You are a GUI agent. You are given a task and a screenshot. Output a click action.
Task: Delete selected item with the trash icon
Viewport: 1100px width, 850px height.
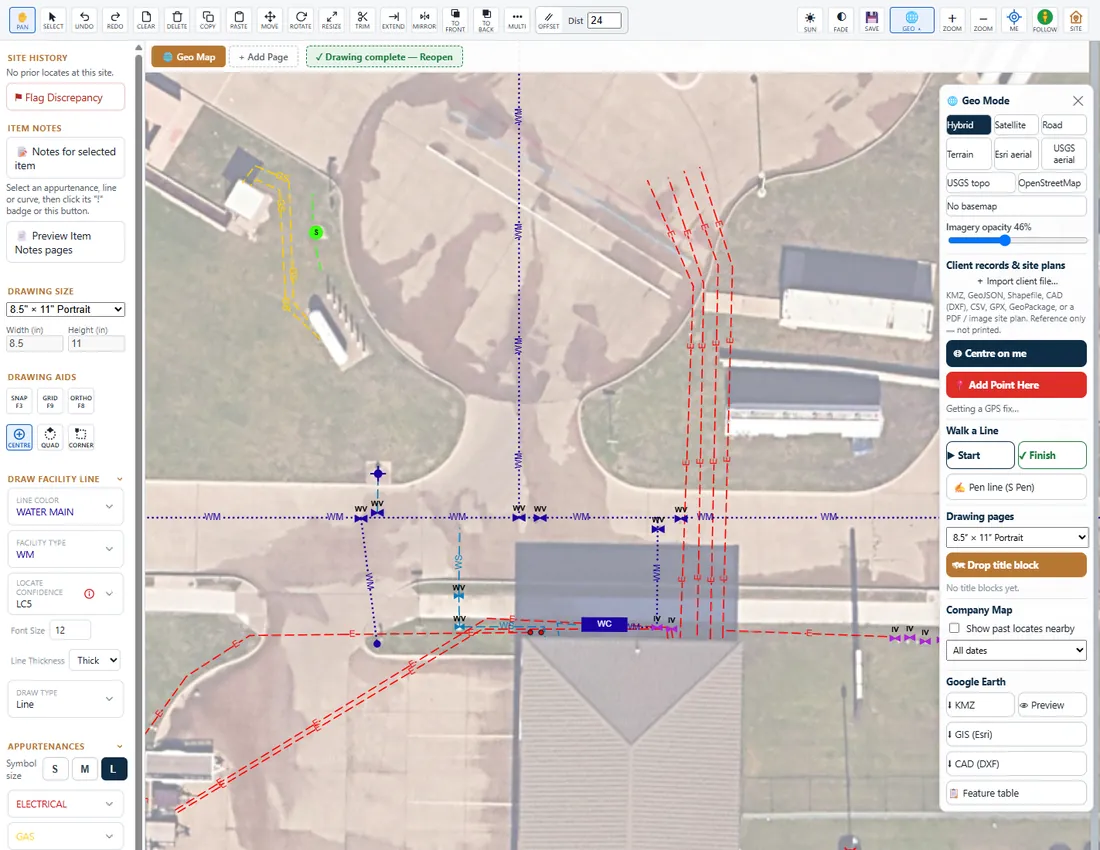tap(177, 20)
